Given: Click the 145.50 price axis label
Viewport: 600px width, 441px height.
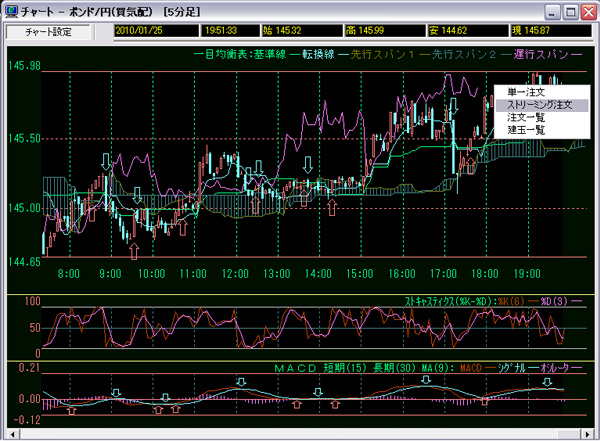Looking at the screenshot, I should [24, 139].
